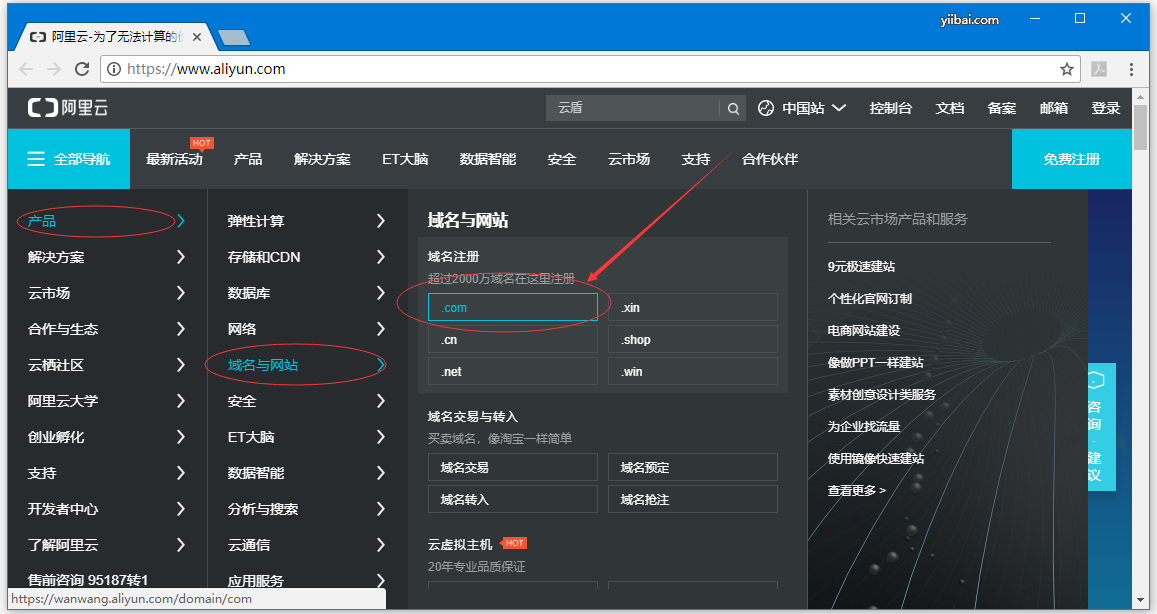The height and width of the screenshot is (614, 1157).
Task: Open the 中国站 region dropdown
Action: point(802,108)
